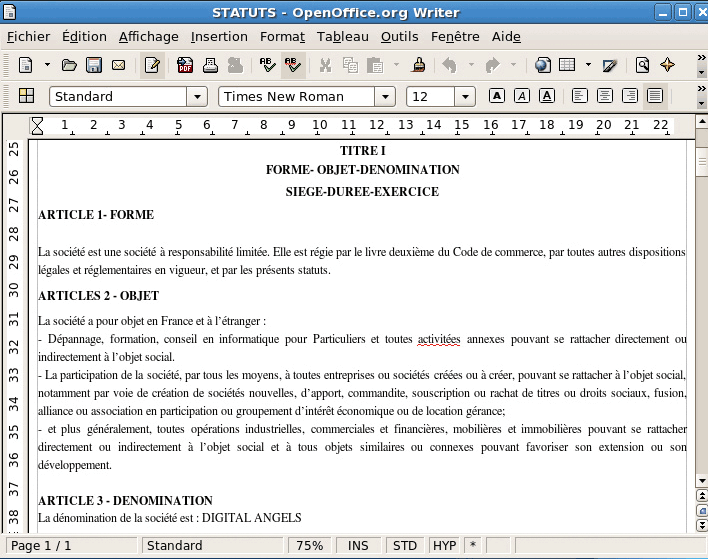Click the Page 1 / 1 status bar field
Screen dimensions: 708x559
(71, 545)
